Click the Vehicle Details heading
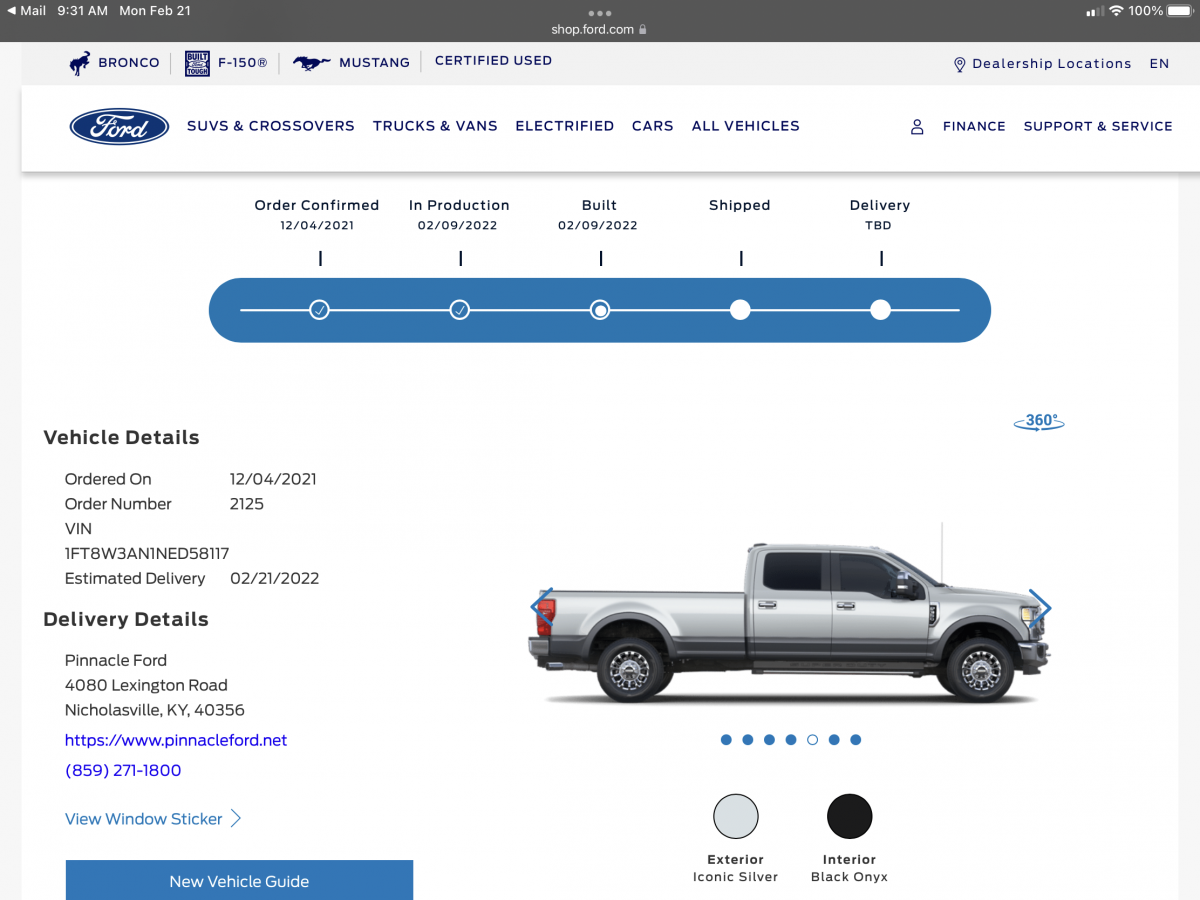This screenshot has height=900, width=1200. point(122,438)
